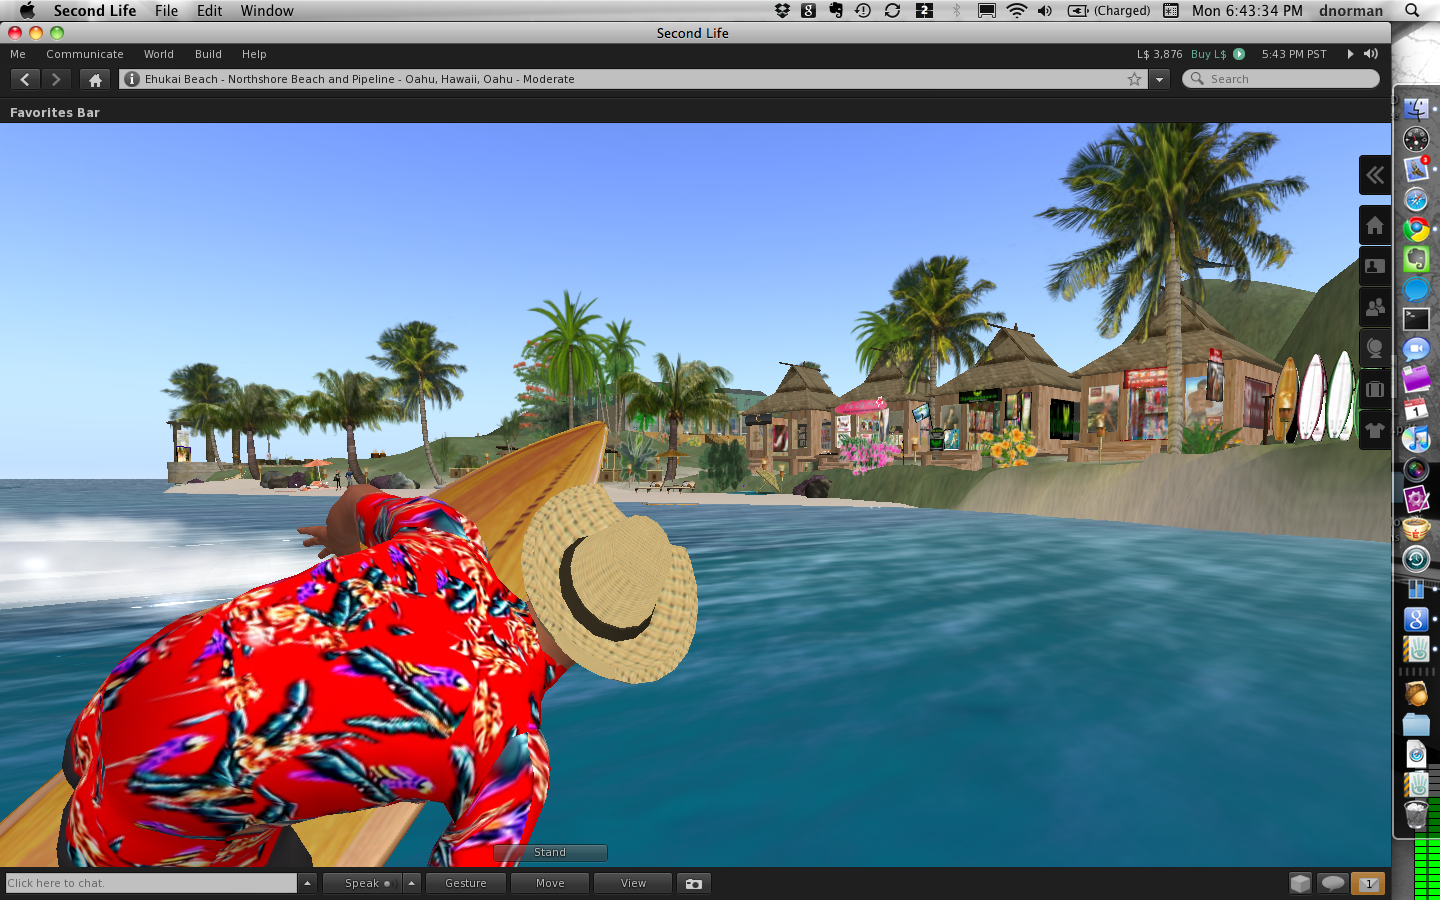
Task: Expand the nearby chat history arrow
Action: pyautogui.click(x=307, y=883)
